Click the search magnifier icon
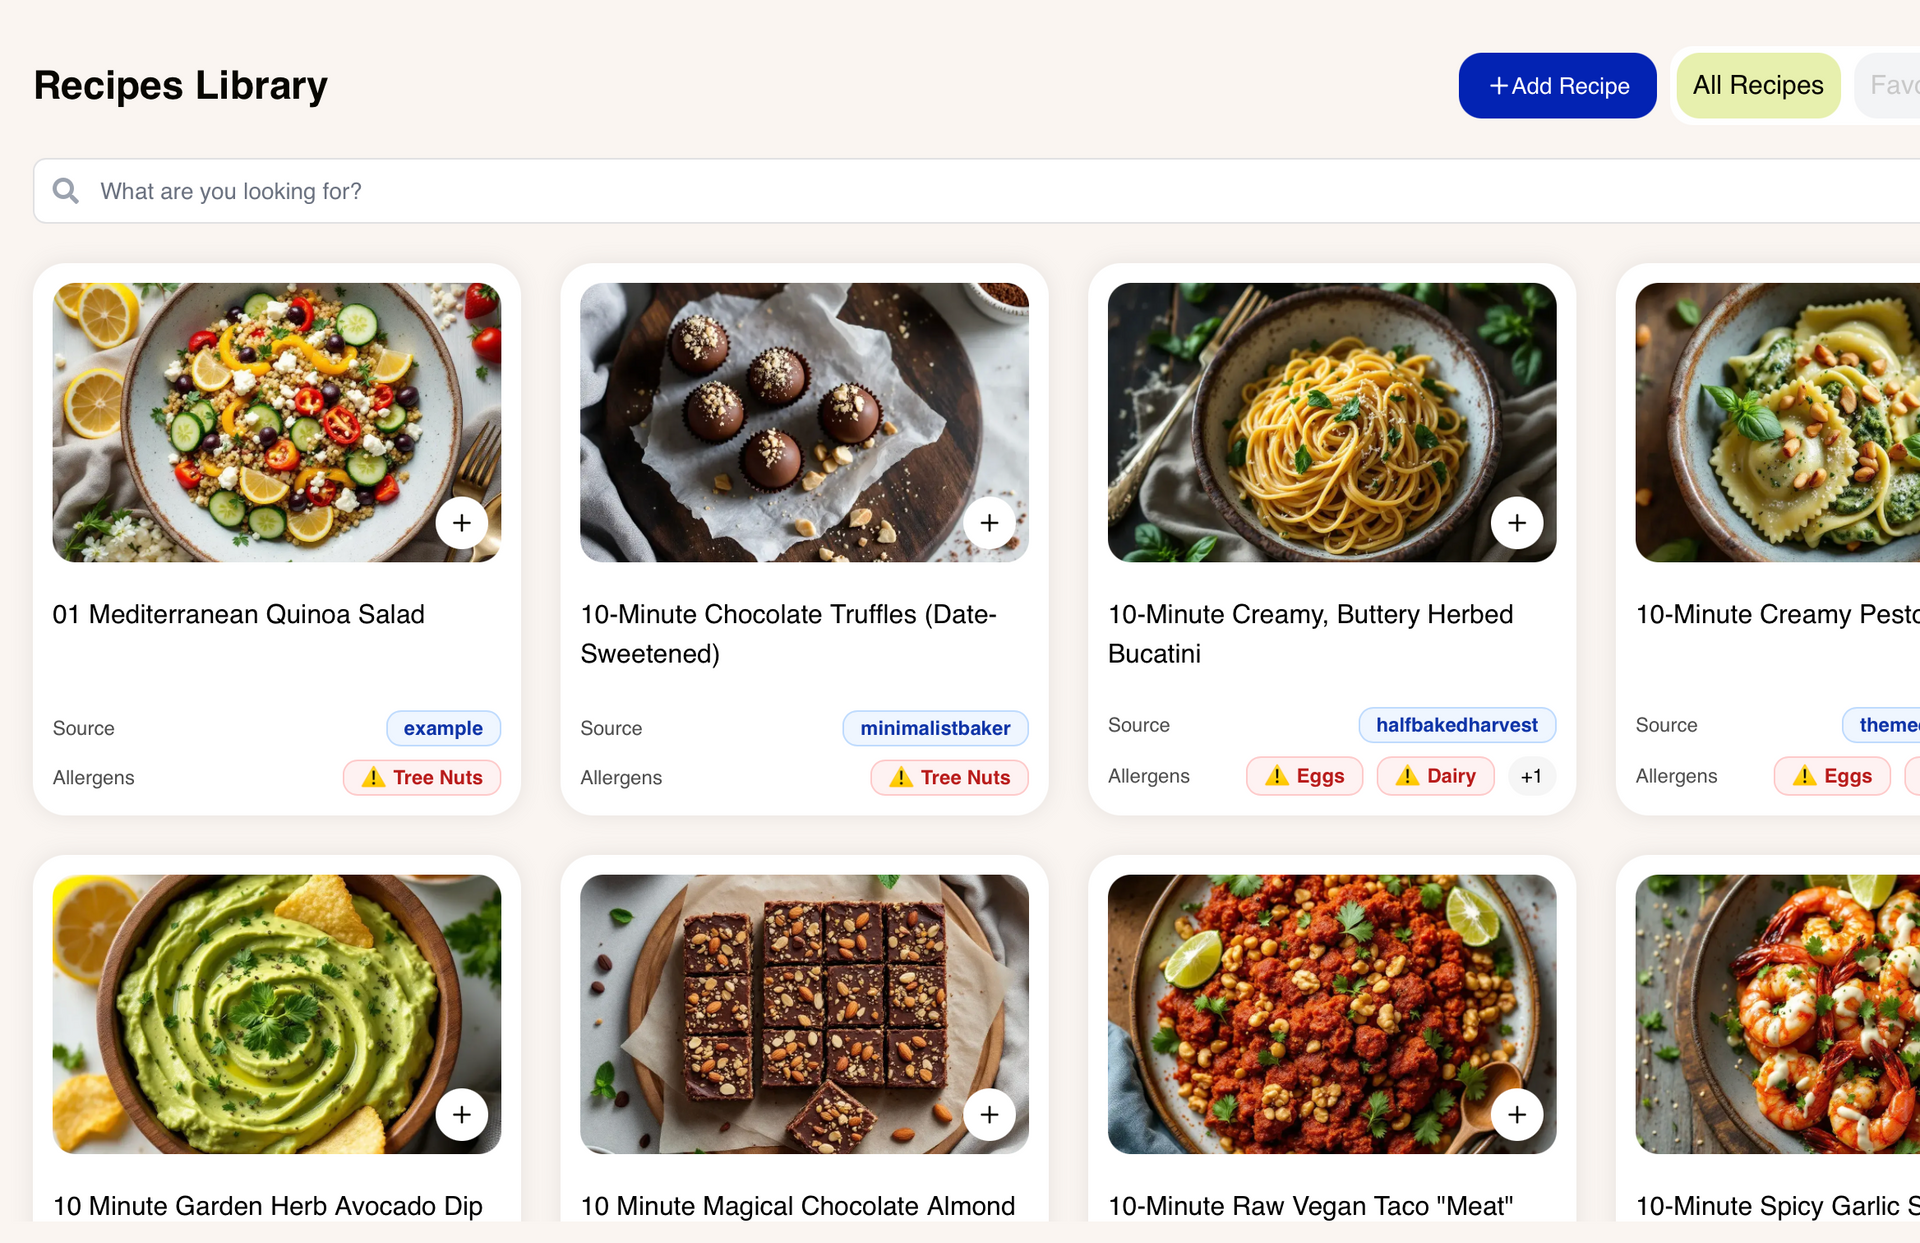The width and height of the screenshot is (1920, 1243). click(x=65, y=191)
